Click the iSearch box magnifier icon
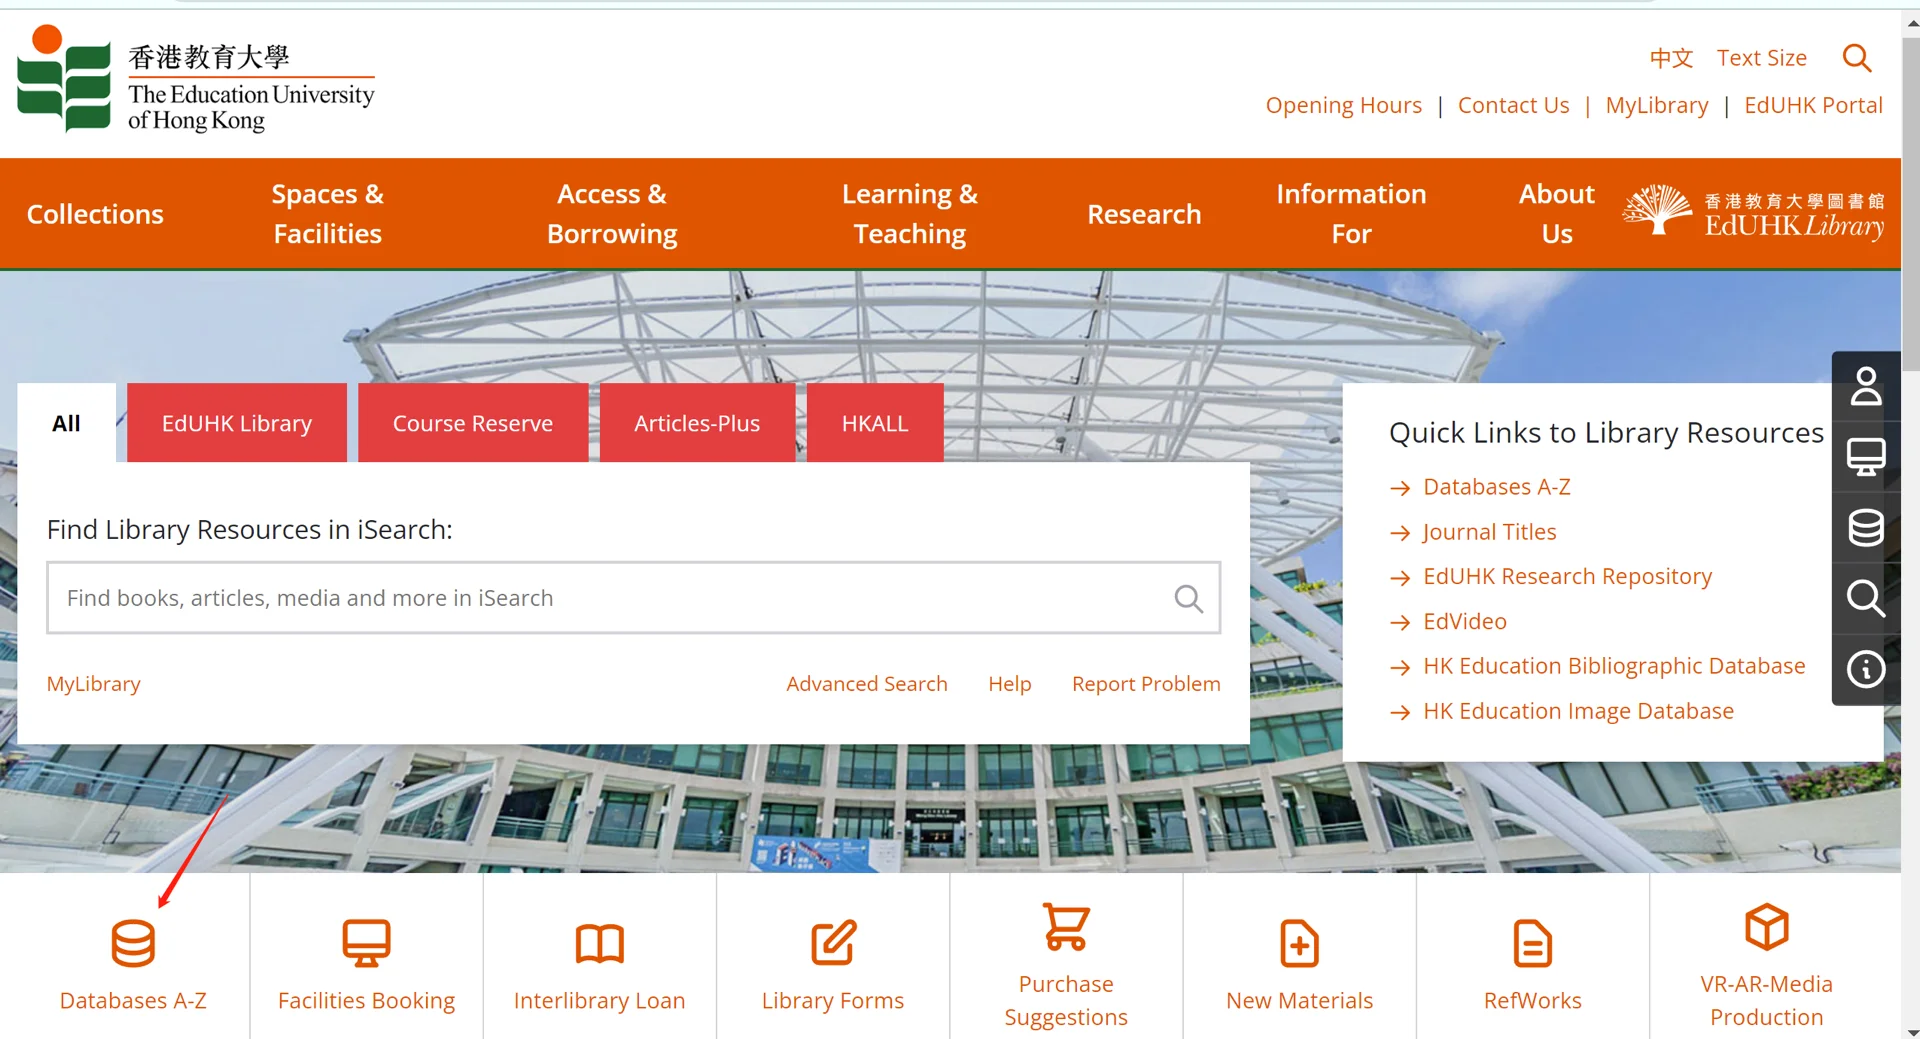The height and width of the screenshot is (1039, 1920). (1188, 598)
